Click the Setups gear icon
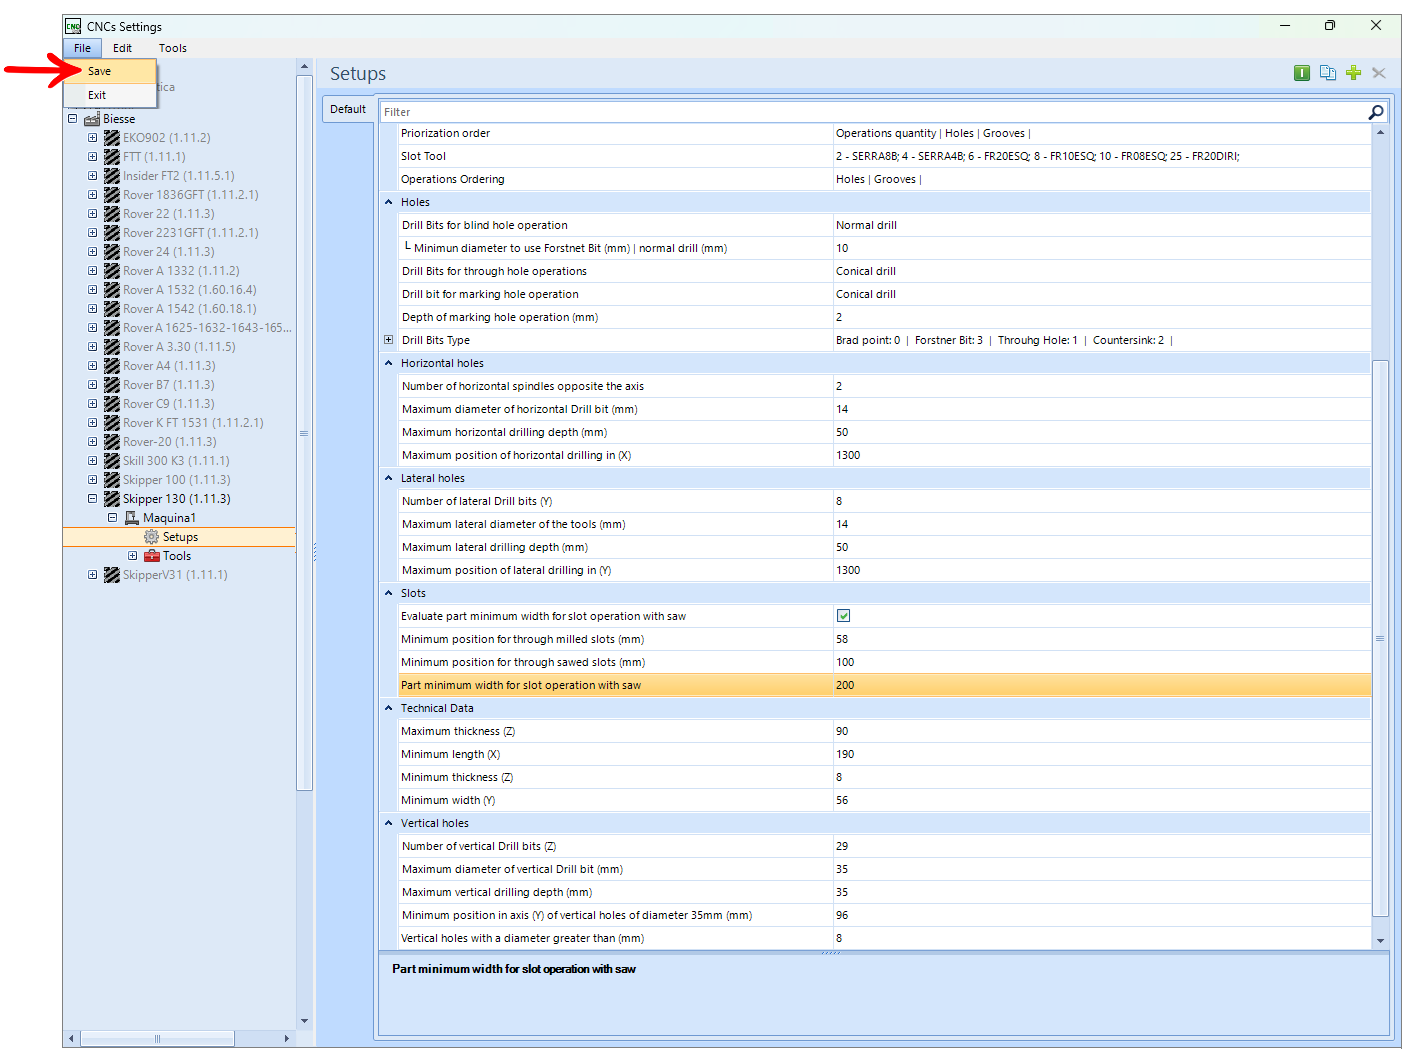Image resolution: width=1423 pixels, height=1060 pixels. (x=151, y=537)
